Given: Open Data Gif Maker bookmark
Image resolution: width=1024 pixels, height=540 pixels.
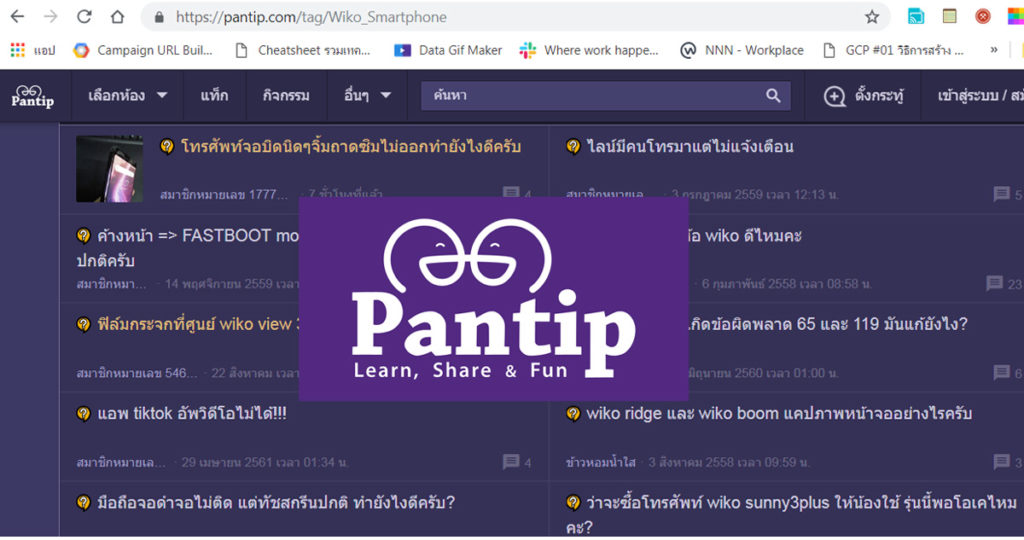Looking at the screenshot, I should coord(449,50).
